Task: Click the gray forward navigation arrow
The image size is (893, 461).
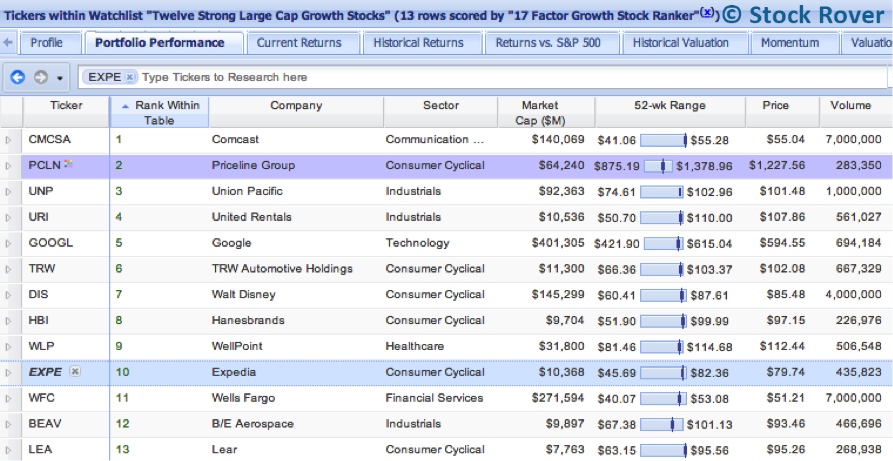Action: (41, 78)
